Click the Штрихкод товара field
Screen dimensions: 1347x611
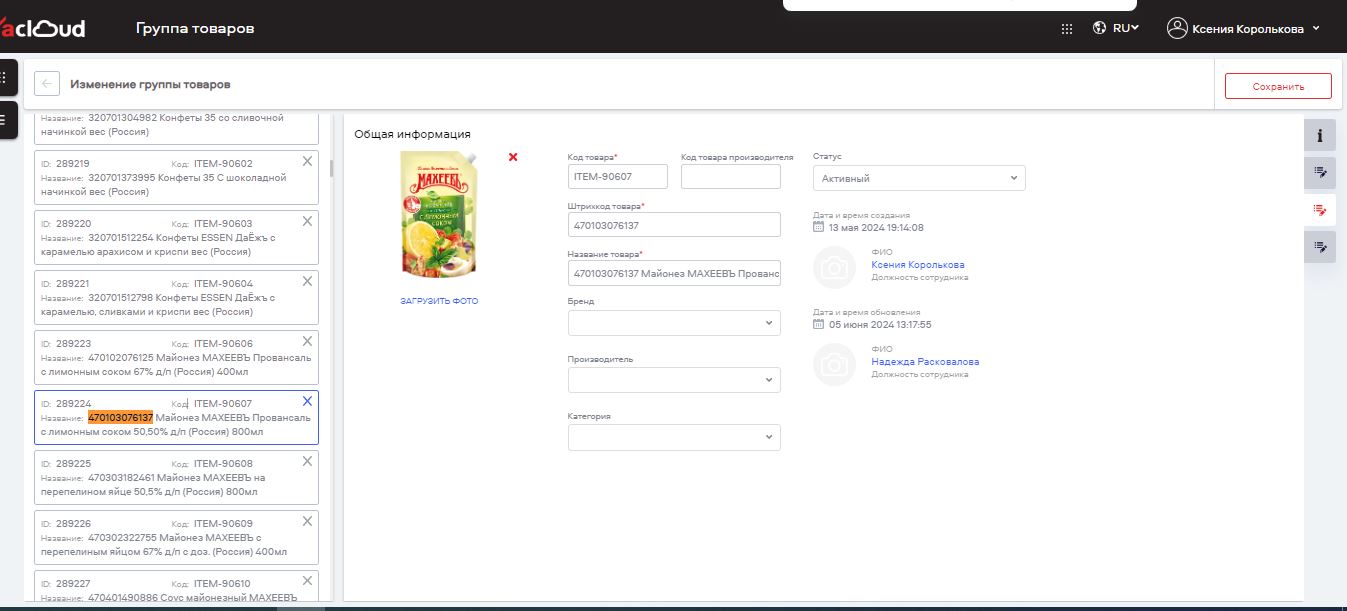[x=674, y=225]
